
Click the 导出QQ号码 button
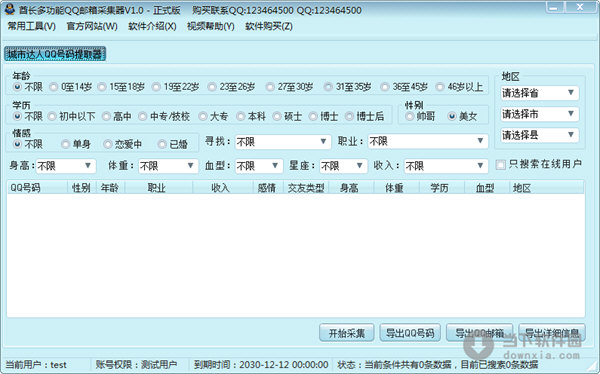click(410, 333)
